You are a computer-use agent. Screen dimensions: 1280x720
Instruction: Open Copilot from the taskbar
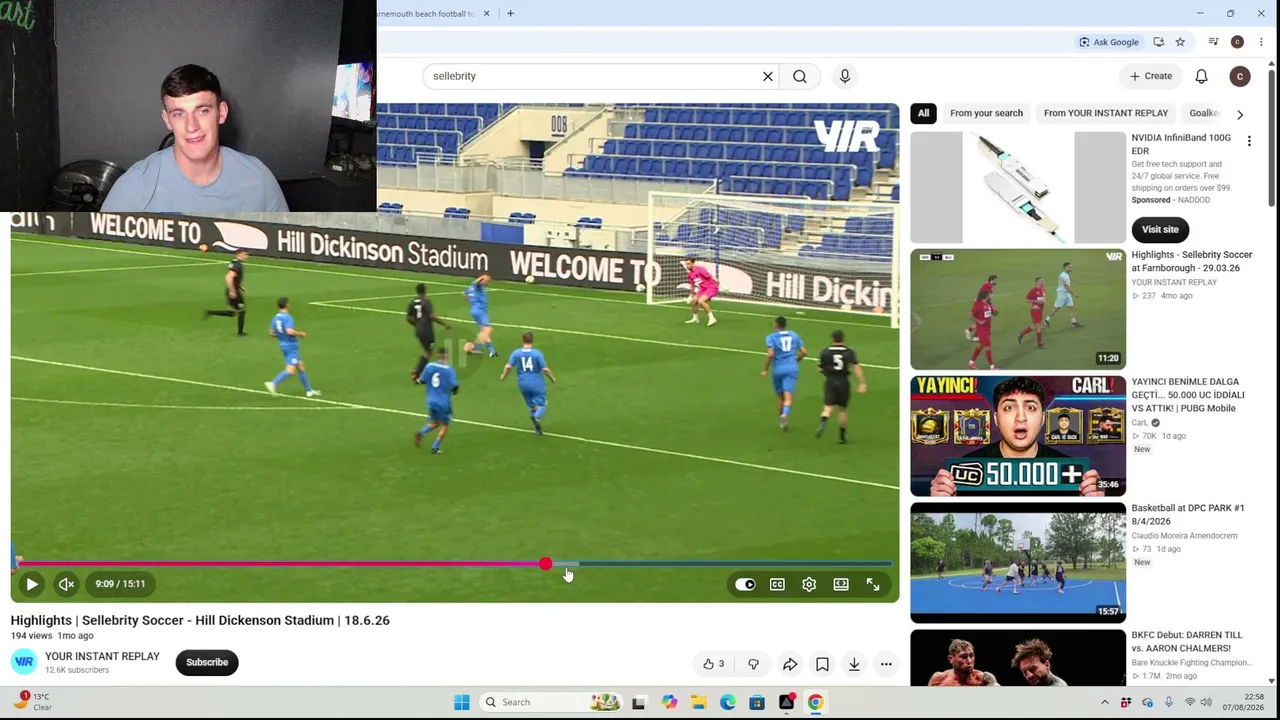tap(669, 702)
